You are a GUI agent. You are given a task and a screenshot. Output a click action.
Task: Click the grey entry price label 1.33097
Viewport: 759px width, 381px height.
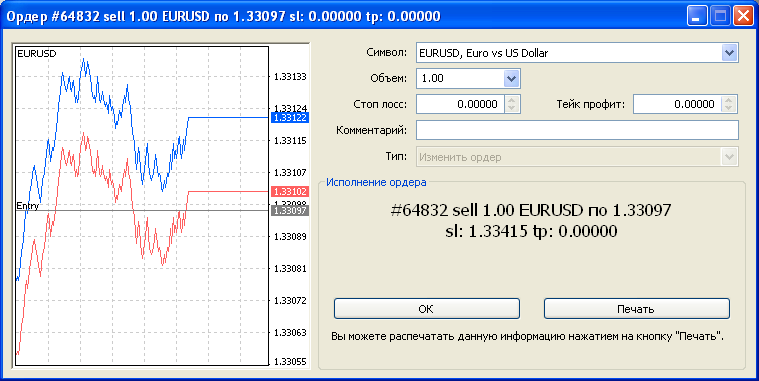[x=290, y=211]
